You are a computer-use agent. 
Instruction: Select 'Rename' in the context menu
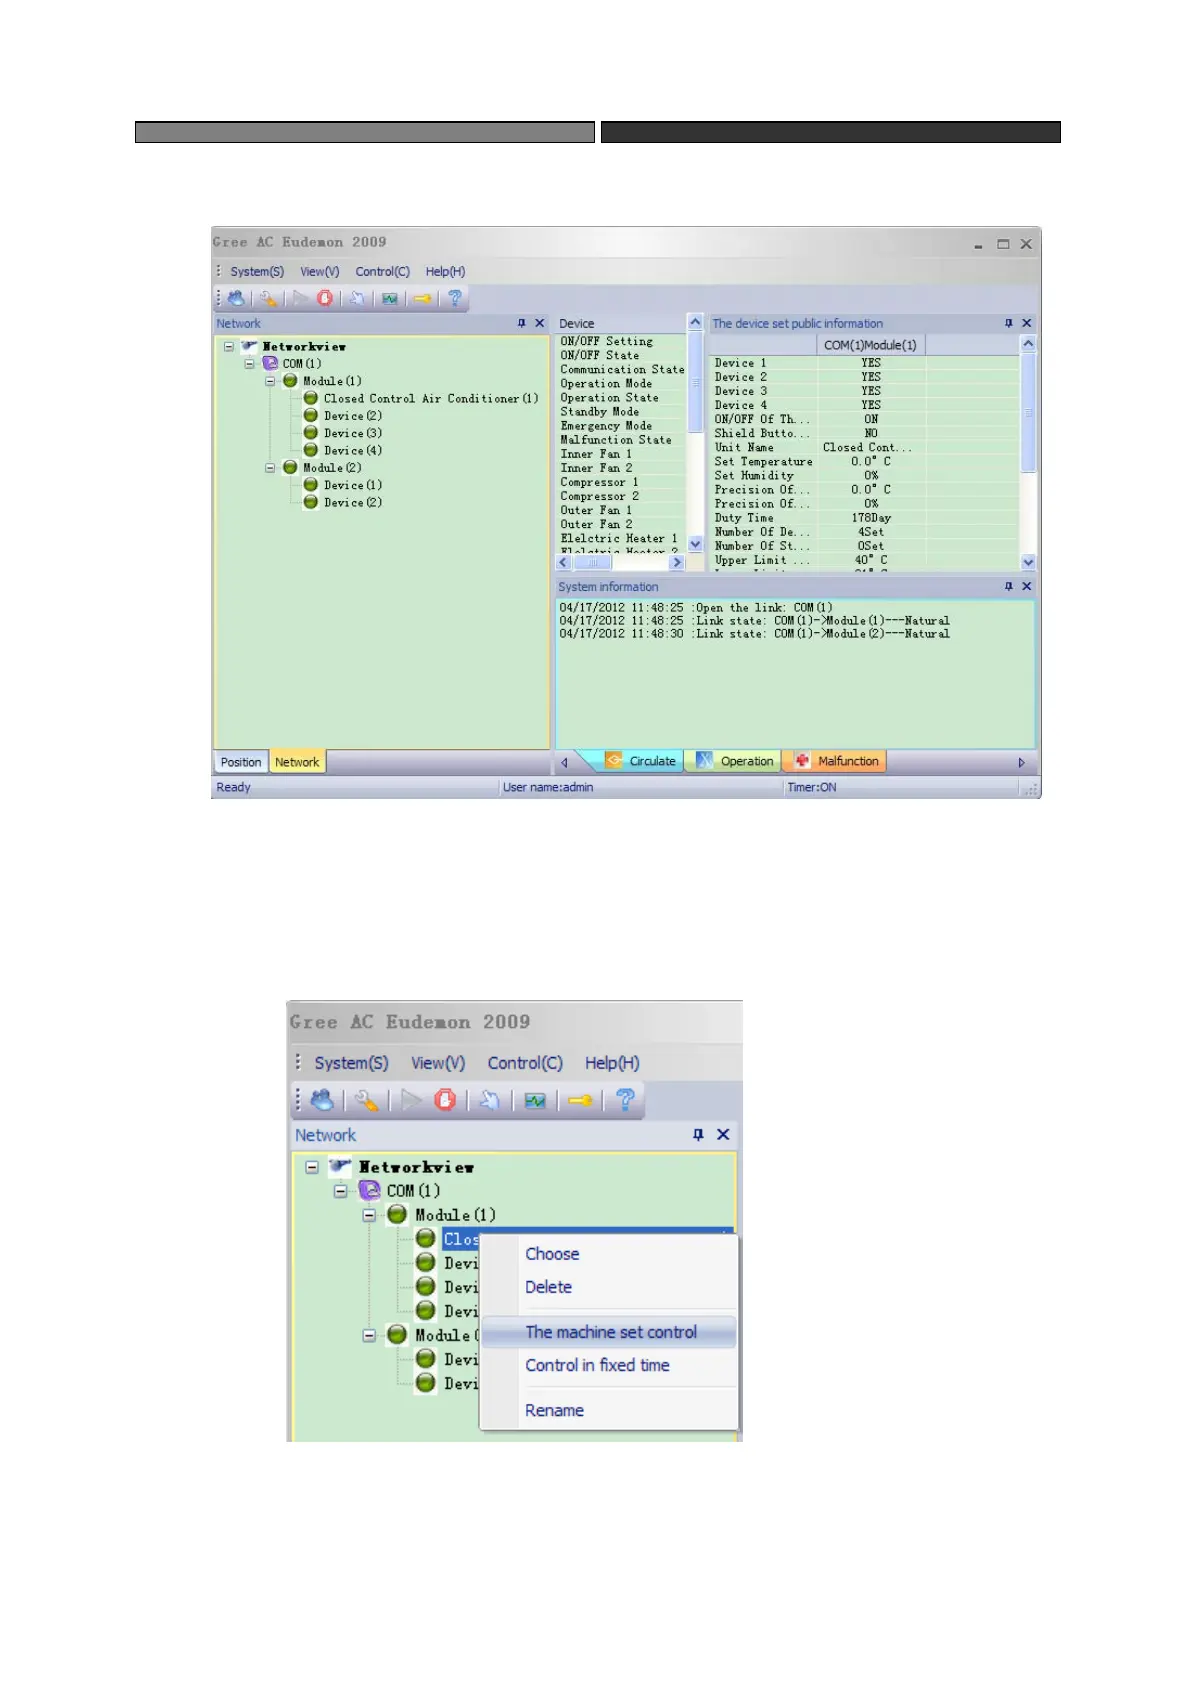[x=610, y=1410]
